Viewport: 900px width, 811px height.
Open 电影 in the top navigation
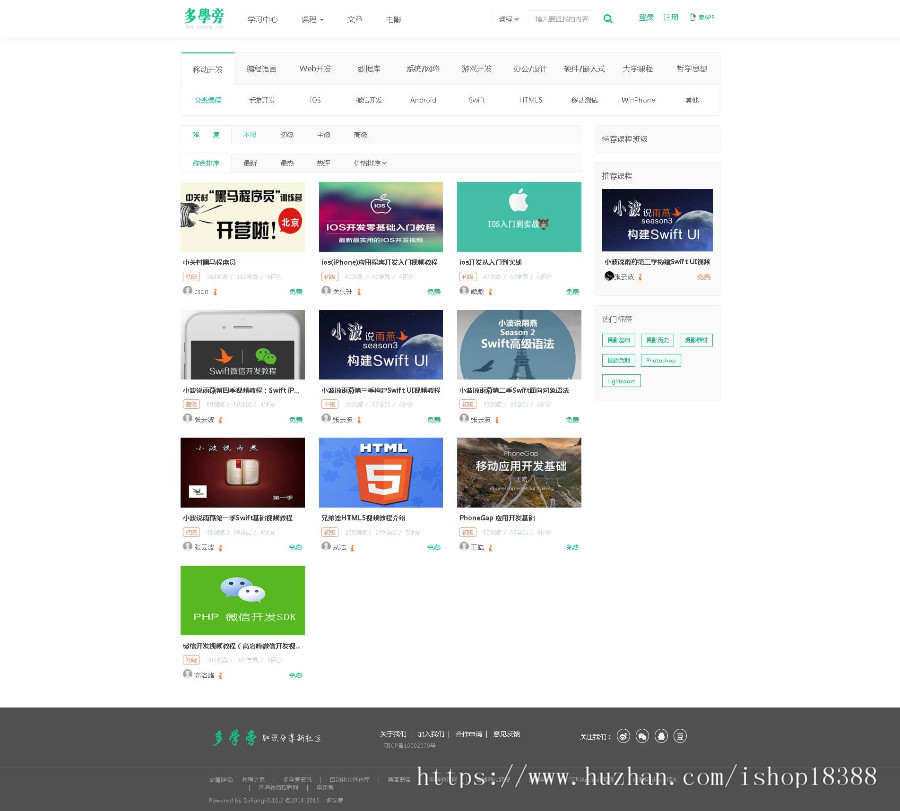[x=394, y=20]
